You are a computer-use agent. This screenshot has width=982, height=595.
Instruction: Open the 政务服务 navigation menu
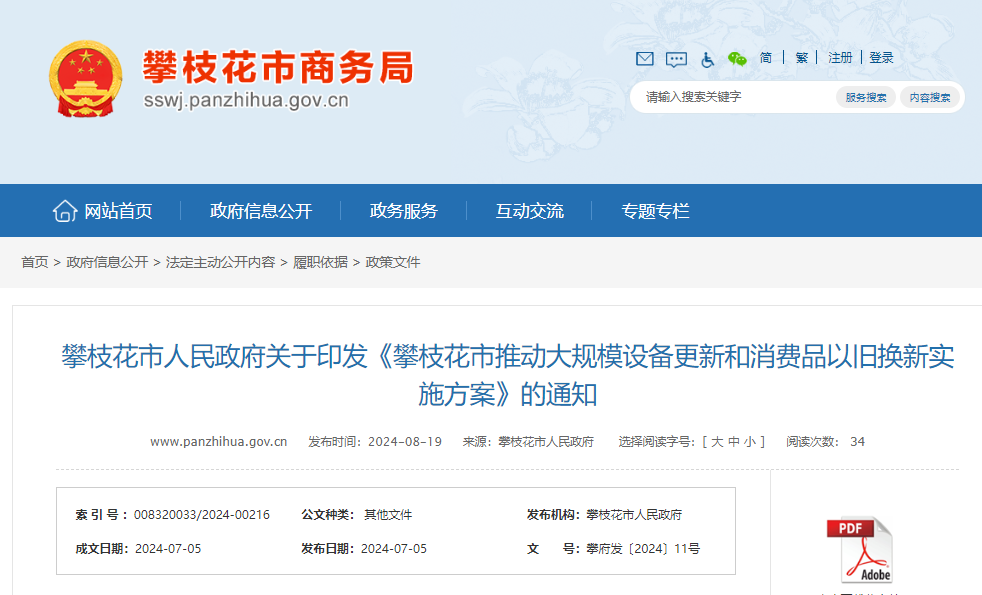(x=404, y=211)
